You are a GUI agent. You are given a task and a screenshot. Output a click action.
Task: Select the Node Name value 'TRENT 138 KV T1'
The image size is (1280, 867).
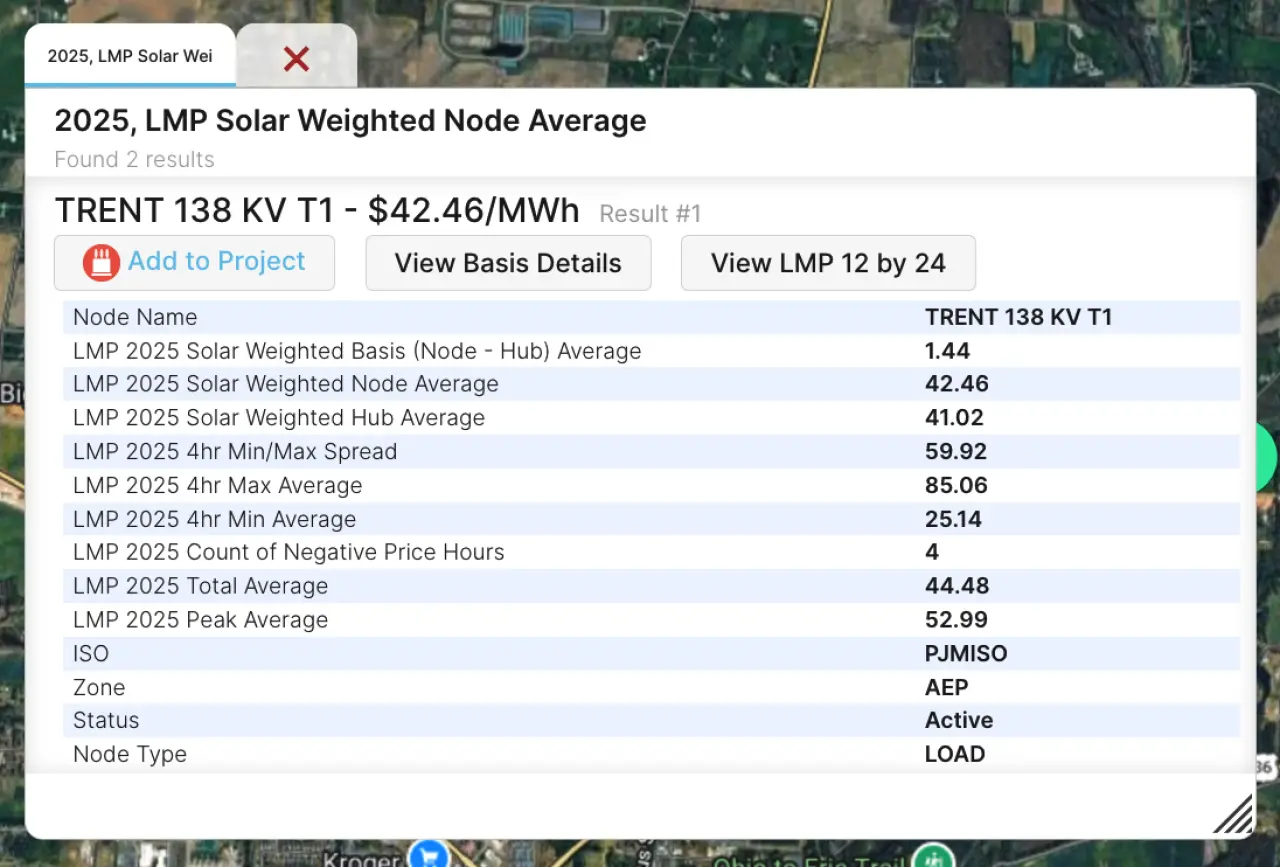pos(1018,318)
